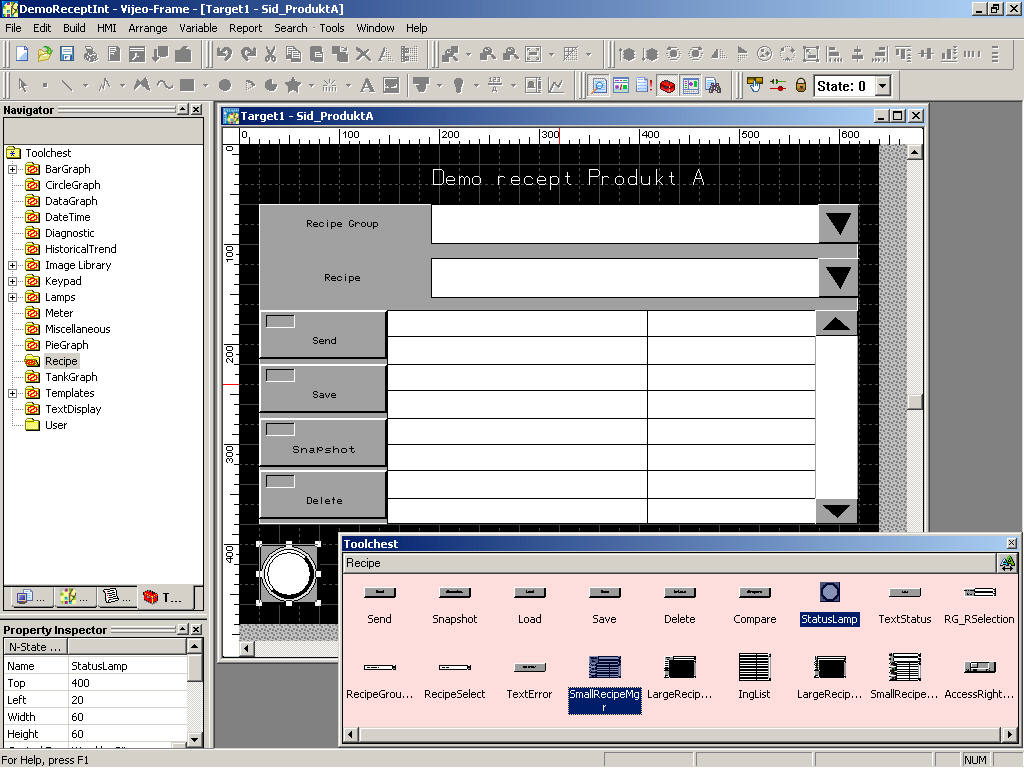
Task: Click the Copy icon in toolbar
Action: [x=294, y=54]
